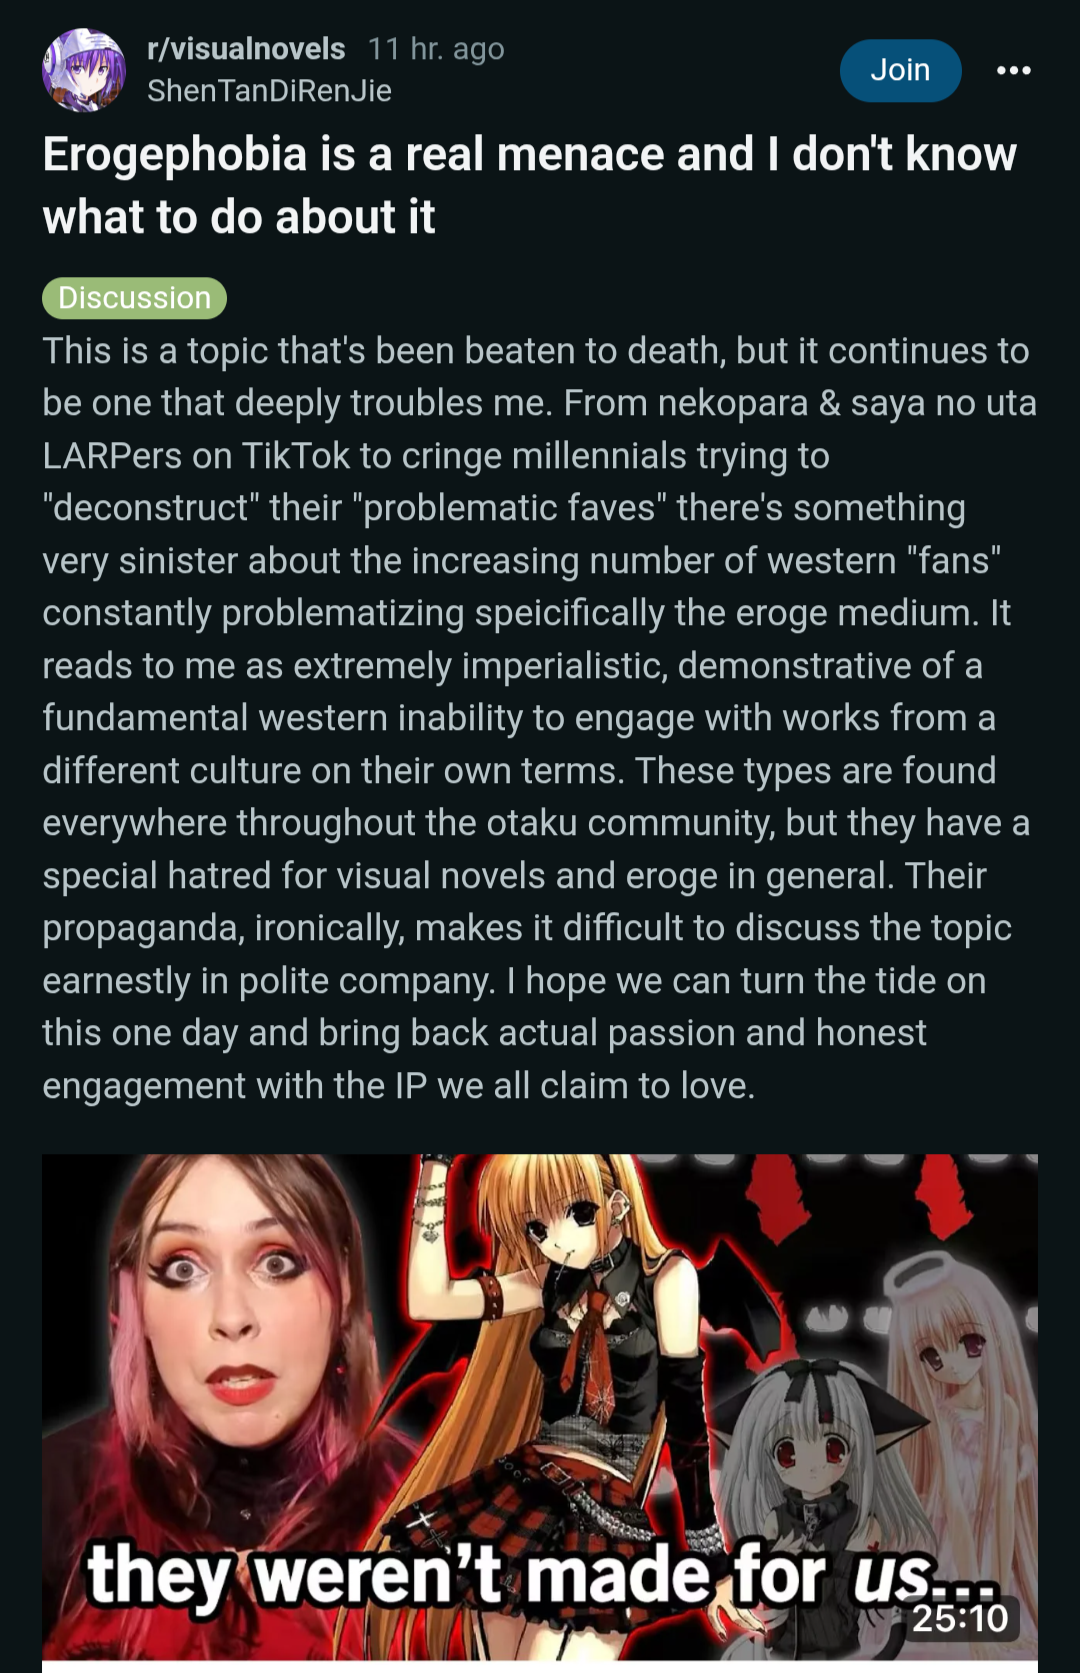Viewport: 1080px width, 1673px height.
Task: Click the 25:10 video duration badge
Action: tap(960, 1617)
